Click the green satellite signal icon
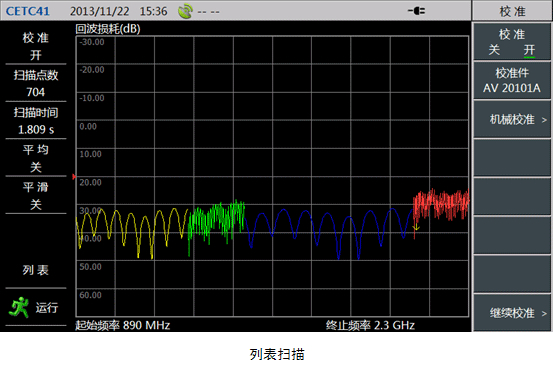 [185, 11]
